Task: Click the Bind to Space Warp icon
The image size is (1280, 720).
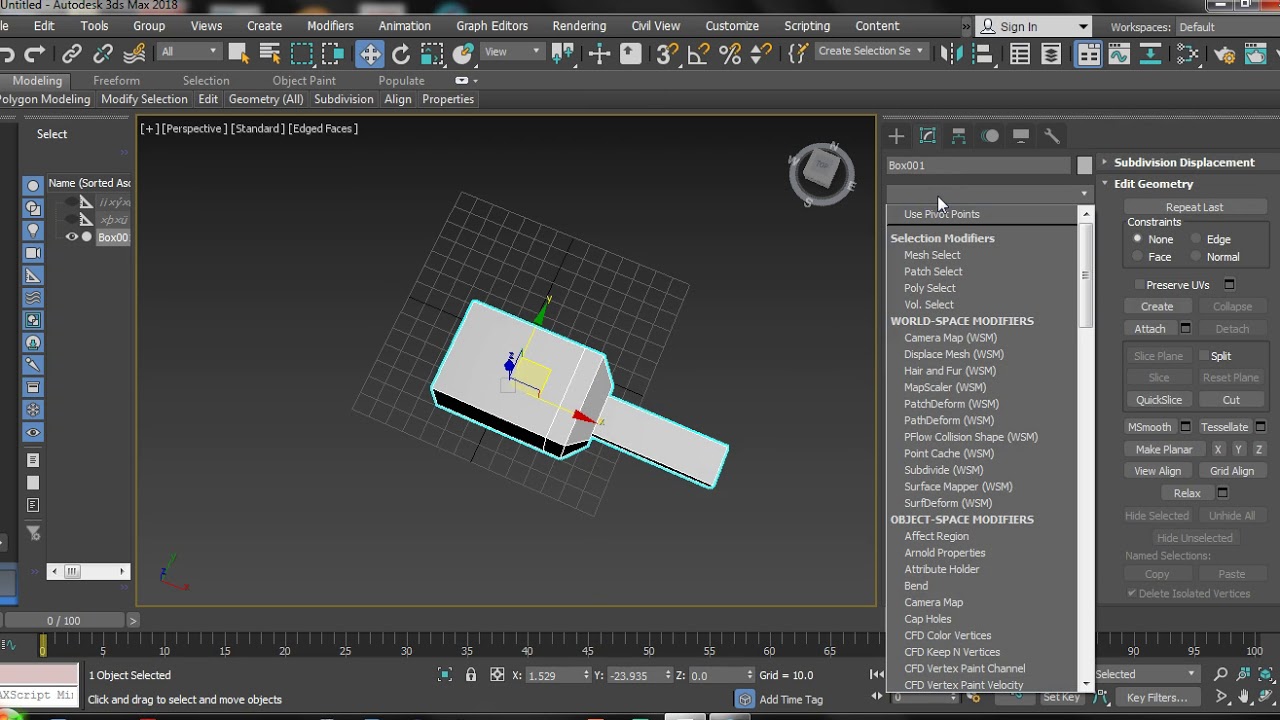Action: tap(132, 54)
